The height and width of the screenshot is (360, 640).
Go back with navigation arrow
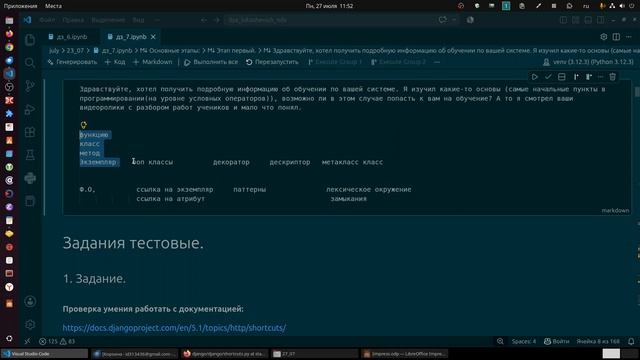pyautogui.click(x=204, y=20)
